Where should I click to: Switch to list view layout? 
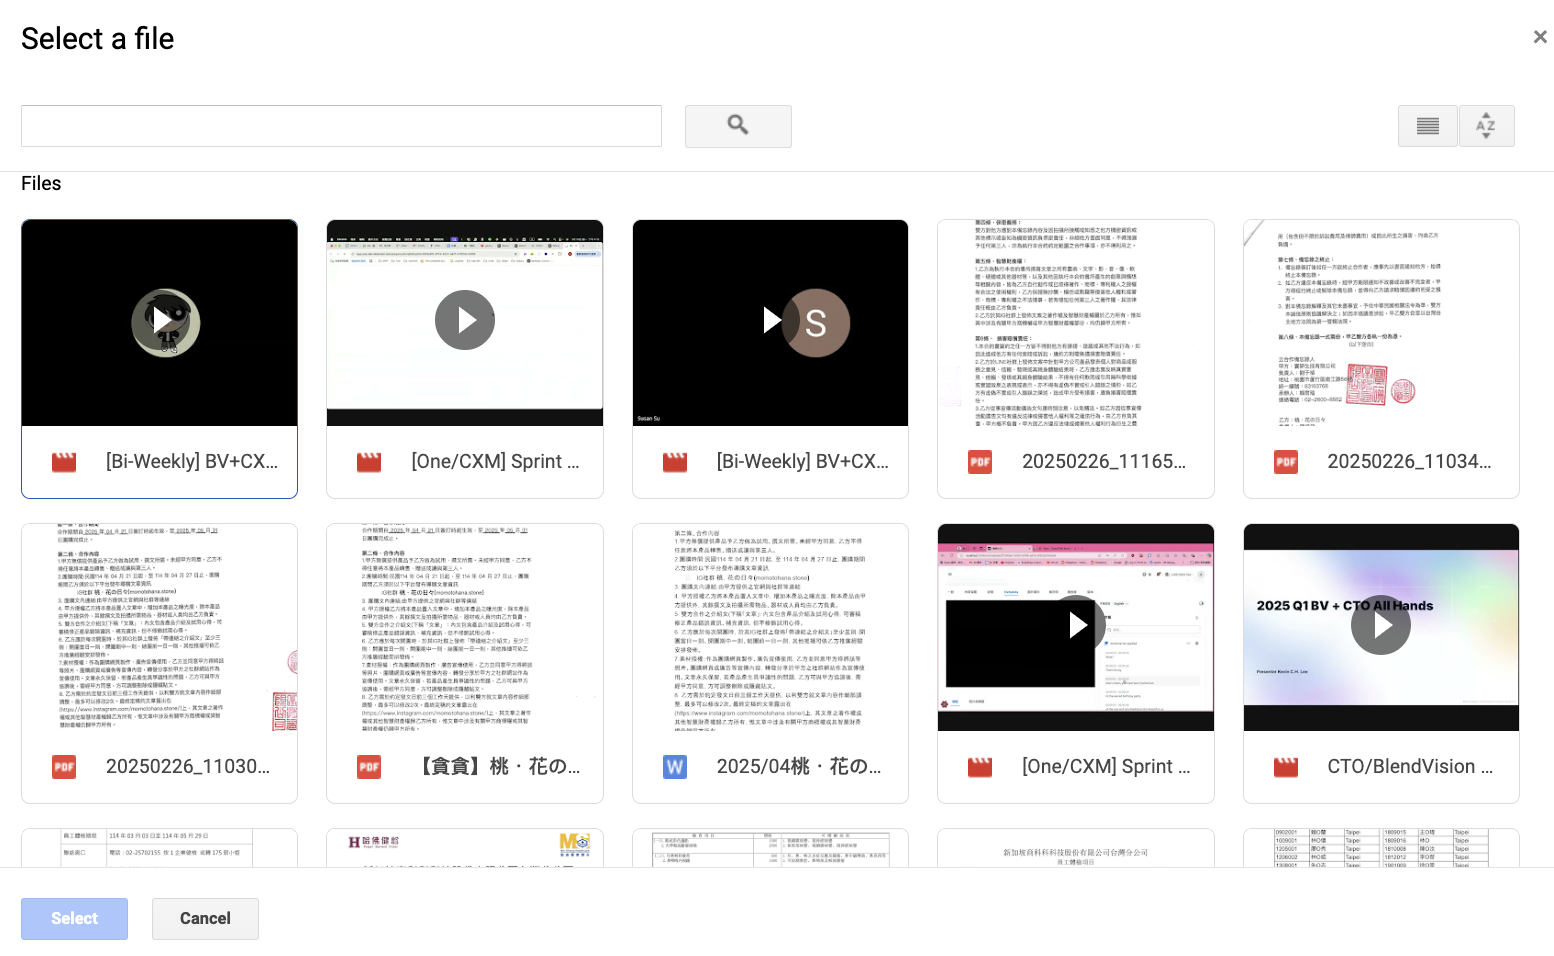tap(1427, 126)
